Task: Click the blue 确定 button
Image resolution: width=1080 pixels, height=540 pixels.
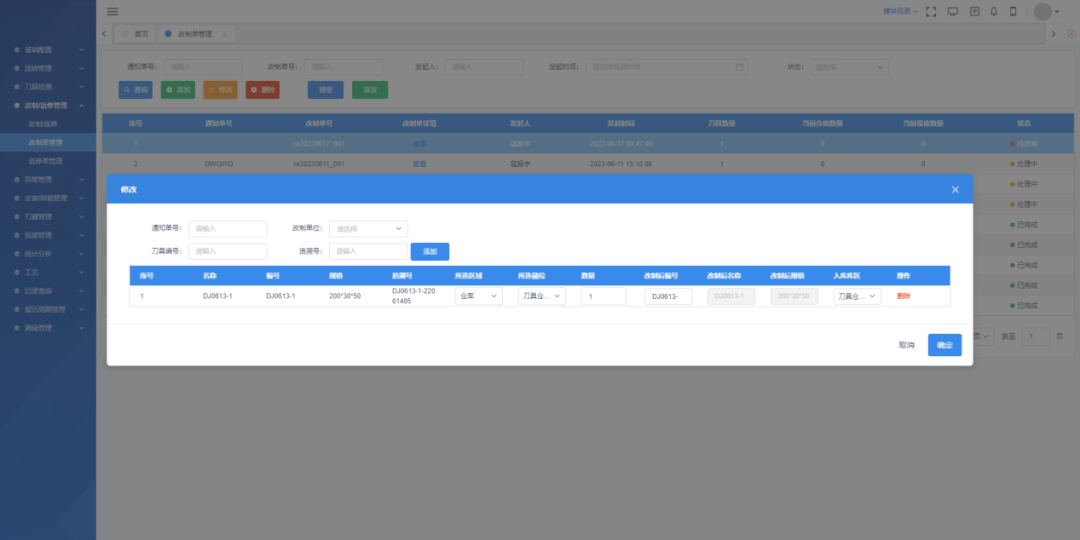Action: coord(944,345)
